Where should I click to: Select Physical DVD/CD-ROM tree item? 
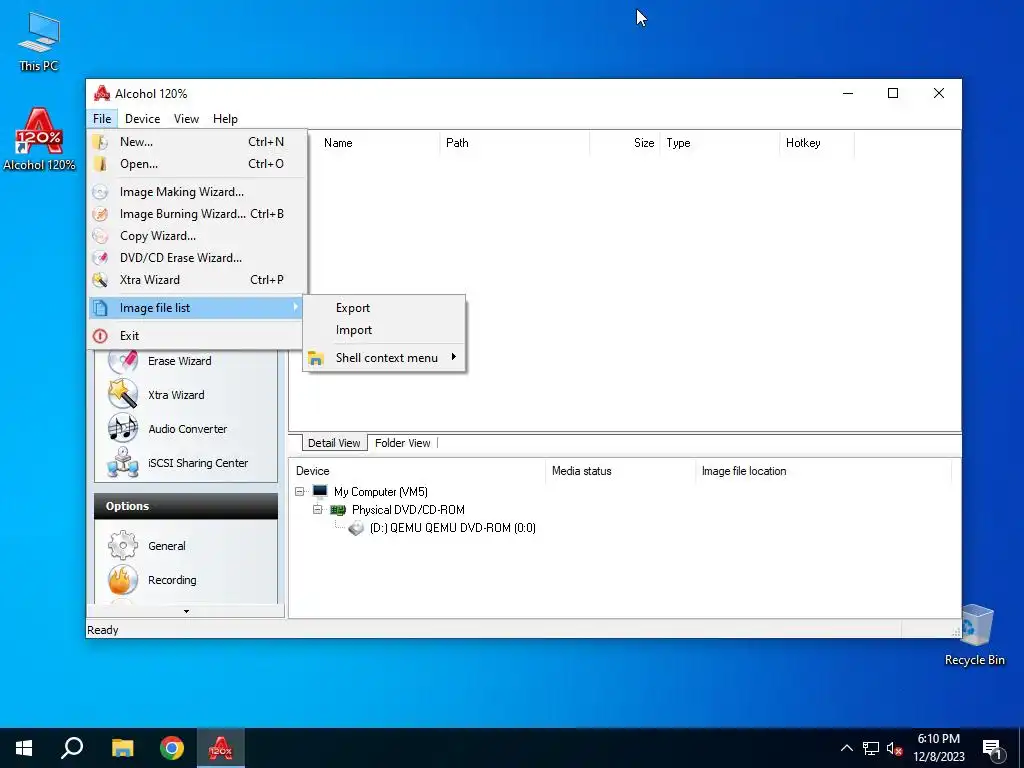click(x=408, y=510)
